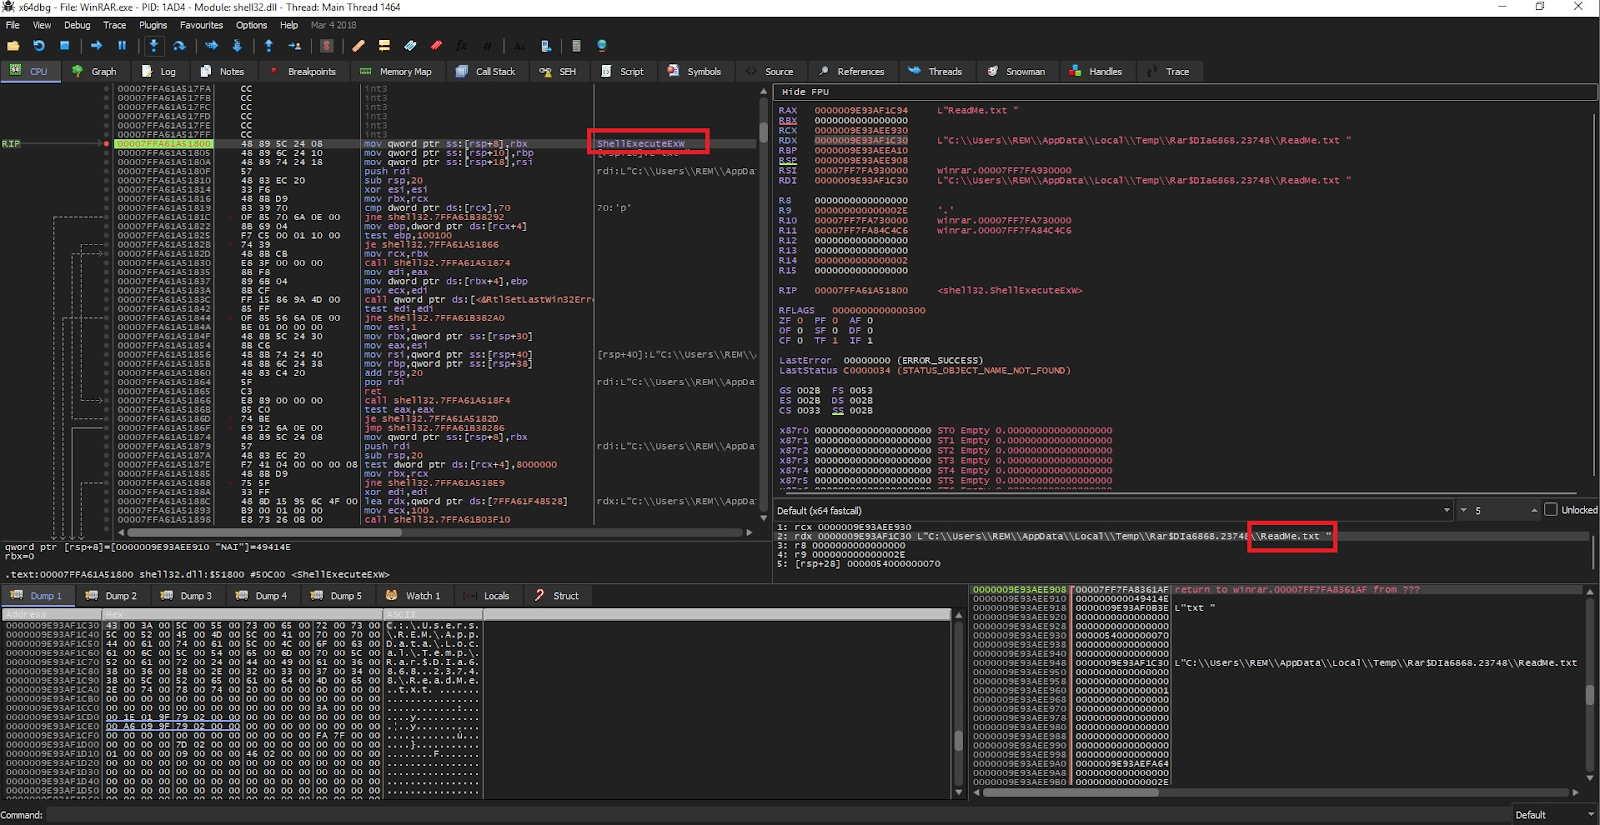Viewport: 1600px width, 825px height.
Task: Switch to Threads tab
Action: tap(935, 71)
